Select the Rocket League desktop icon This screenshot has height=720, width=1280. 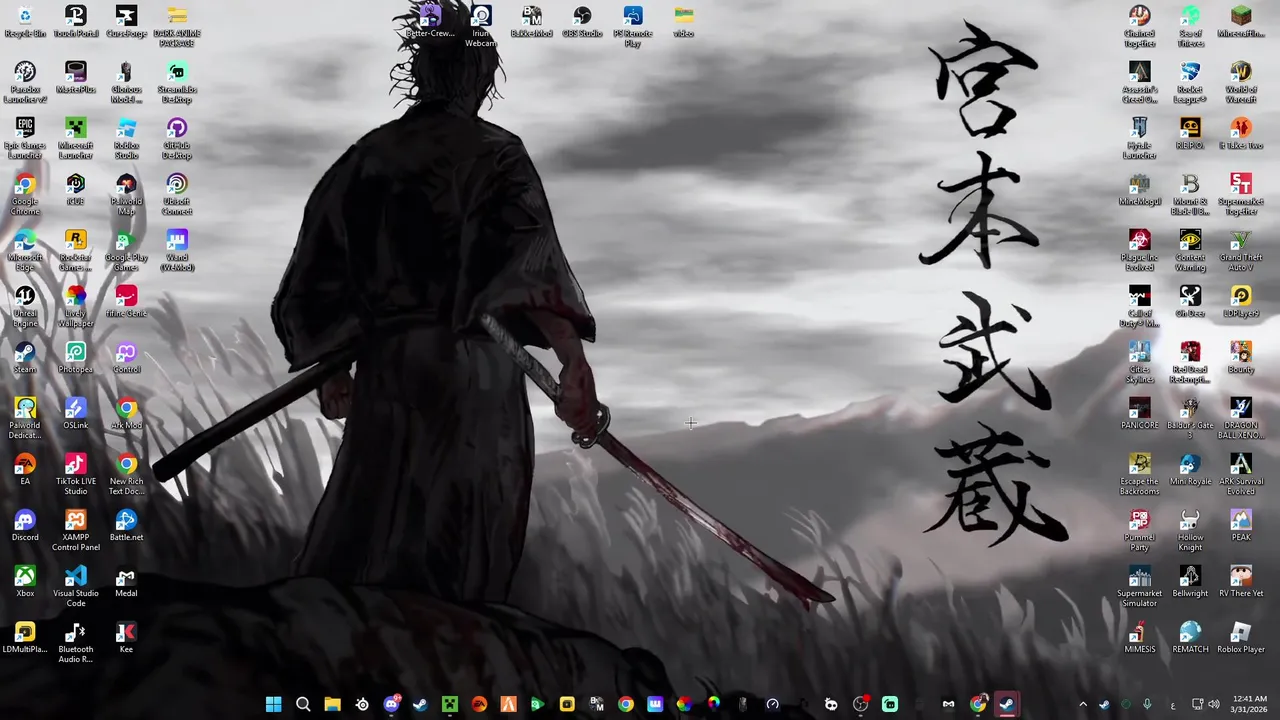pyautogui.click(x=1190, y=83)
